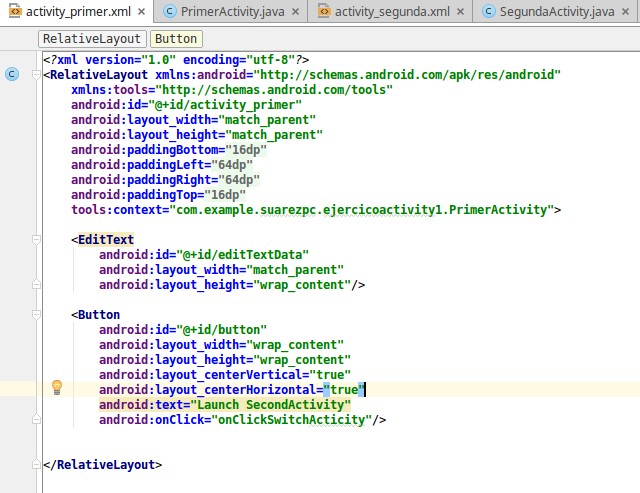Viewport: 640px width, 493px height.
Task: Click the PrimerActivity.java class icon
Action: point(170,12)
